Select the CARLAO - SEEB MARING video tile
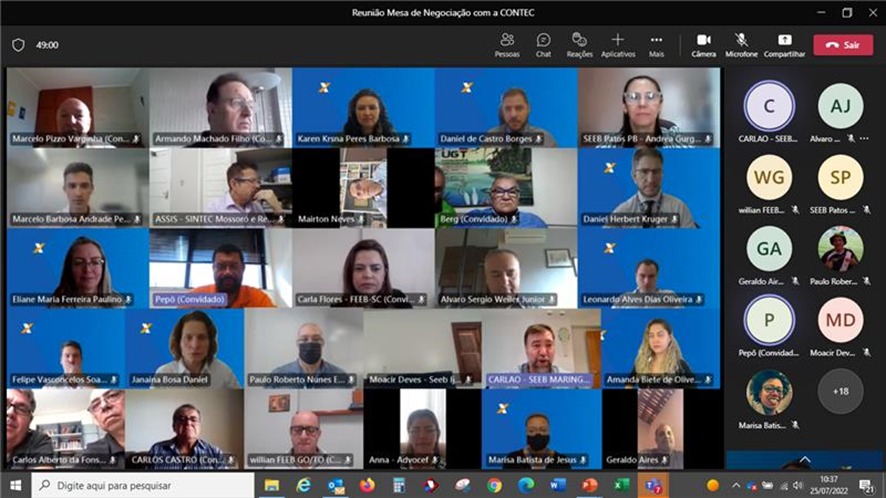The width and height of the screenshot is (886, 498). (x=541, y=348)
